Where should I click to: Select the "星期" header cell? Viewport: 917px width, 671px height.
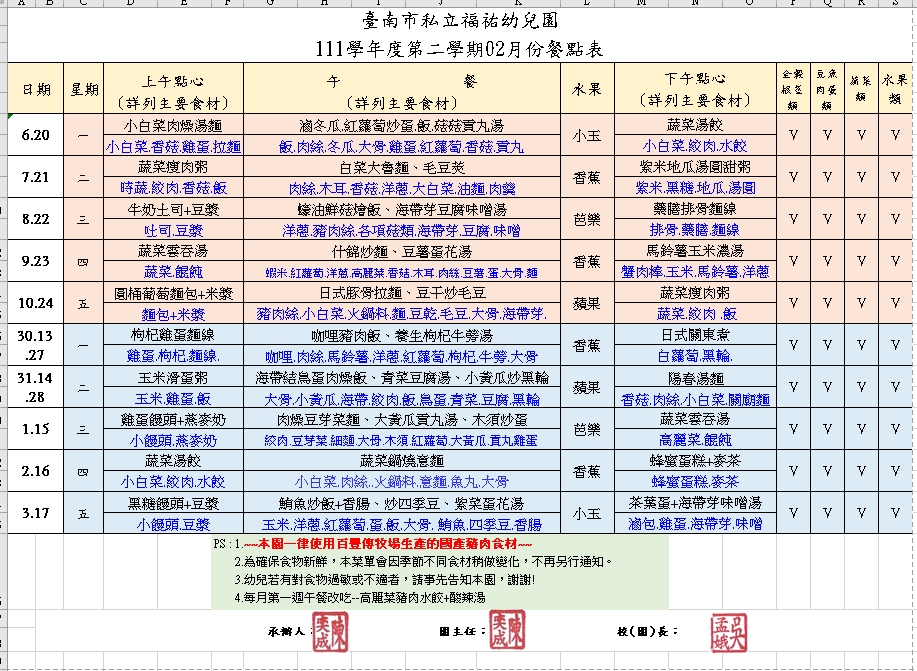click(x=84, y=88)
